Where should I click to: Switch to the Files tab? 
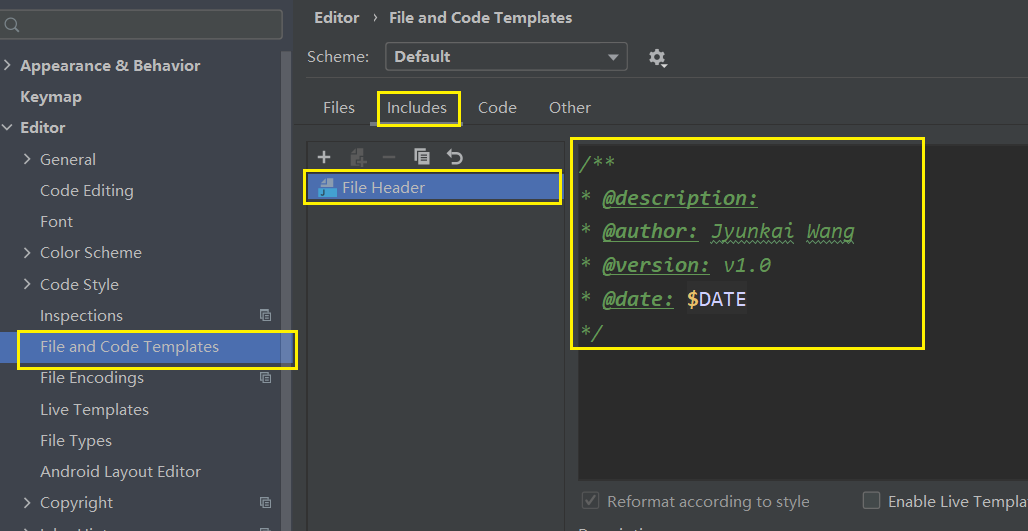coord(339,108)
